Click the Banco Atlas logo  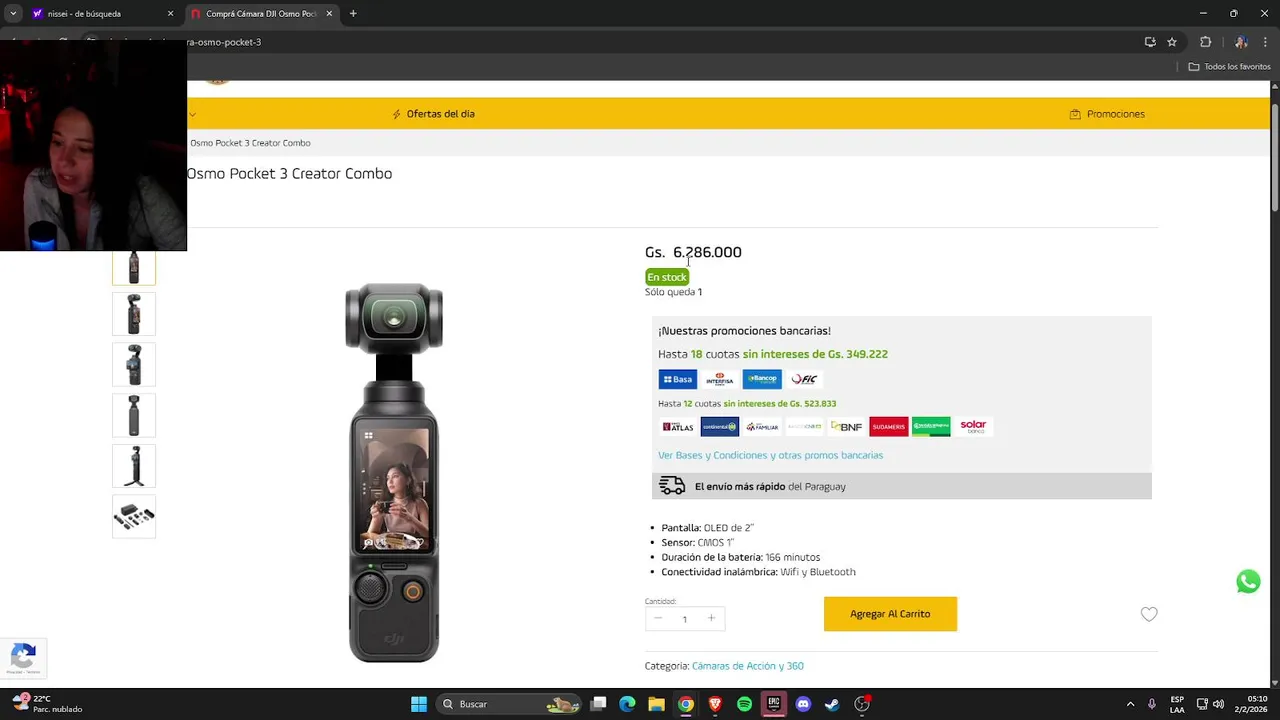(677, 426)
